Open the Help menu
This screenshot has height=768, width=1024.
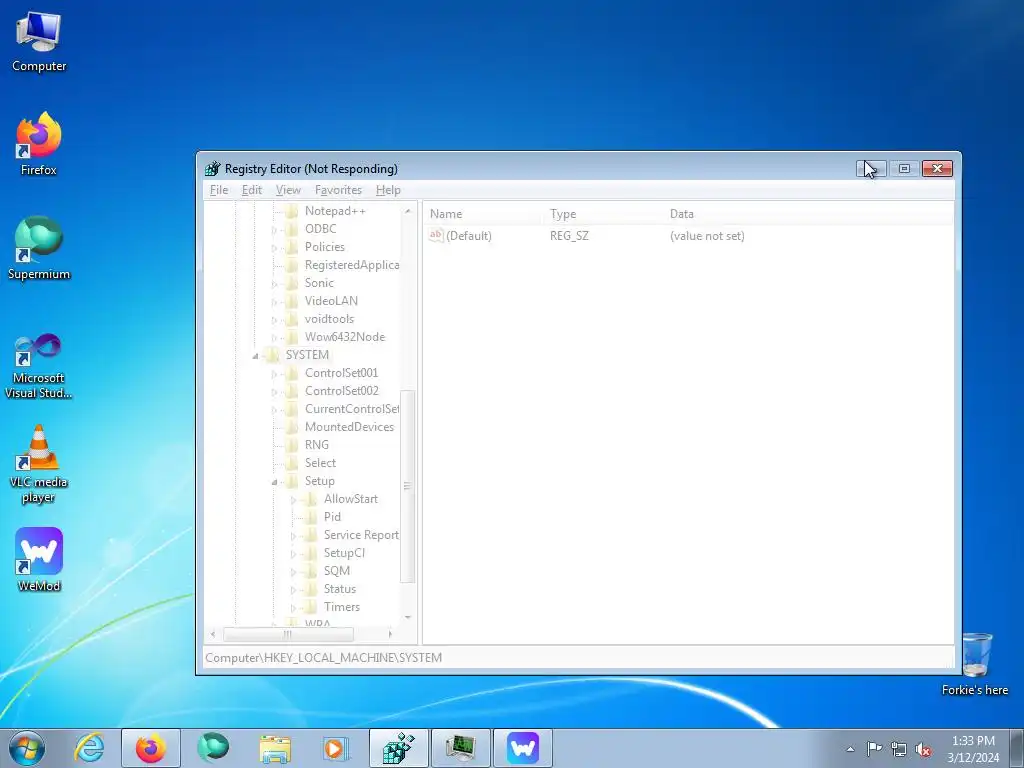tap(388, 190)
